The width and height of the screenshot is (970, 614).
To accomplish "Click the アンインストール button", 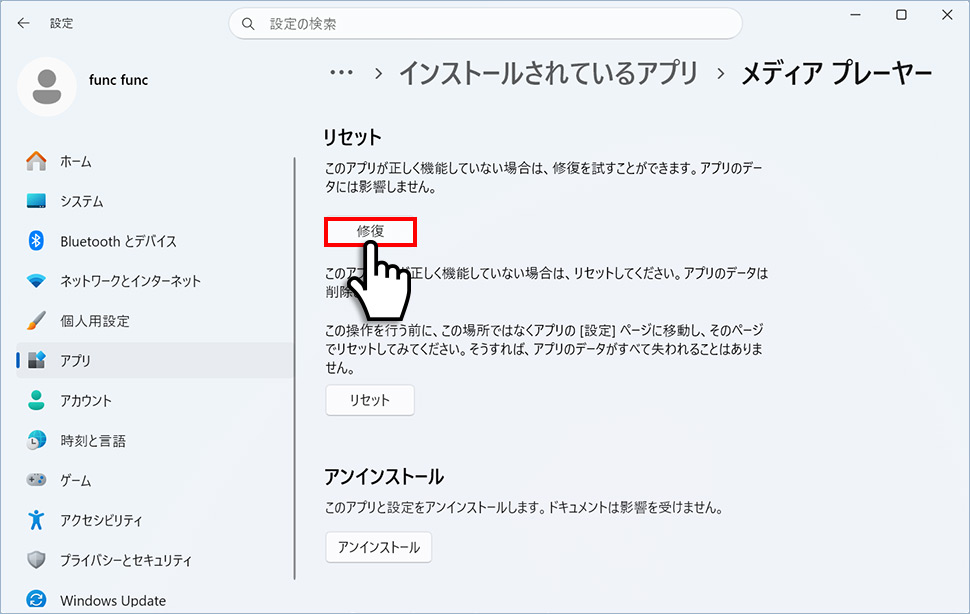I will point(379,547).
